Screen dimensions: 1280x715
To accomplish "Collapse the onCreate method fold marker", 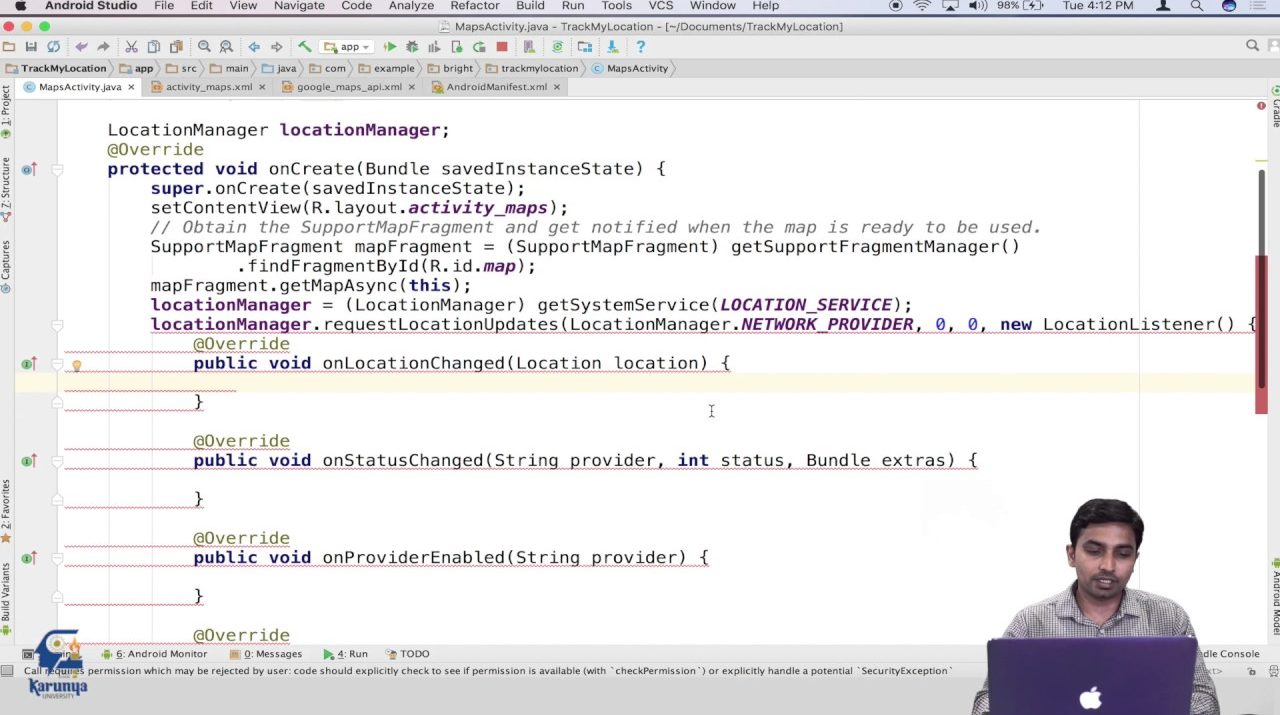I will [57, 170].
